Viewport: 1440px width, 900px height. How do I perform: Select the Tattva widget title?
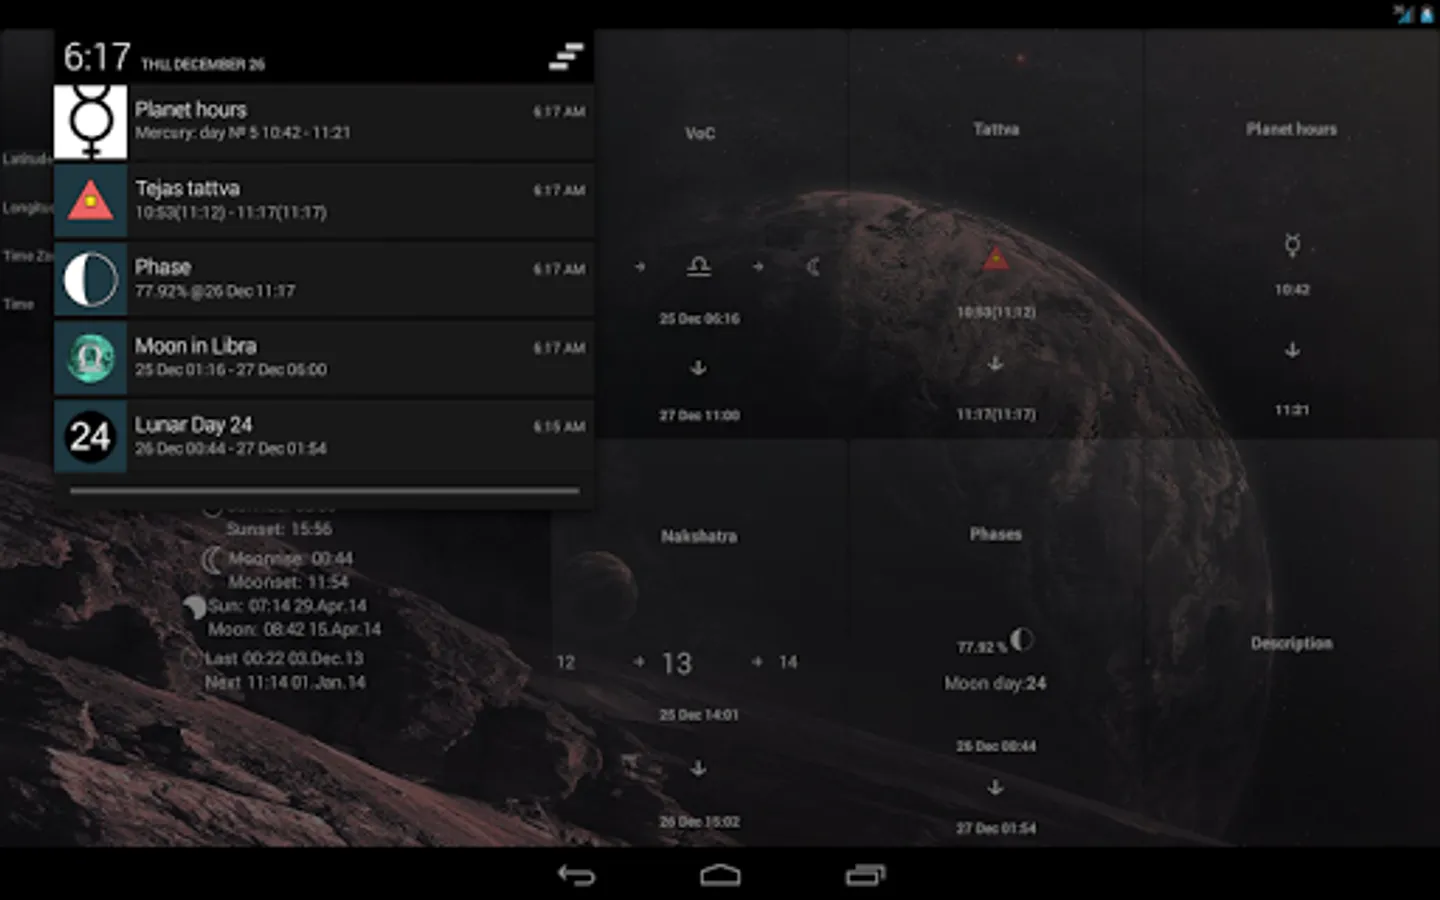click(x=996, y=129)
